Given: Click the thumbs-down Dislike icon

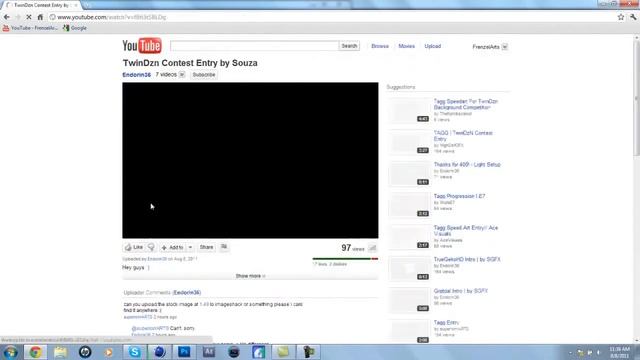Looking at the screenshot, I should (x=151, y=247).
